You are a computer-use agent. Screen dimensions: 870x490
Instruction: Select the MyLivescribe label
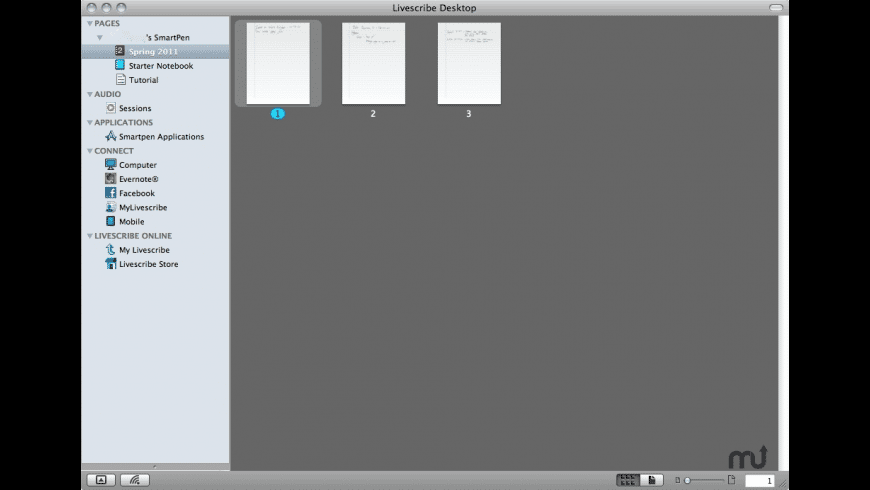[x=143, y=208]
